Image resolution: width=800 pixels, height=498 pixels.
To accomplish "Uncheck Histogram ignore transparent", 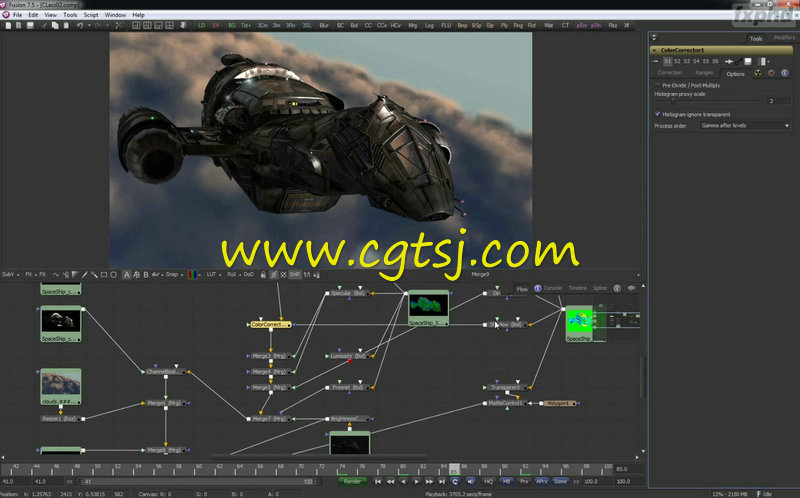I will (x=658, y=114).
